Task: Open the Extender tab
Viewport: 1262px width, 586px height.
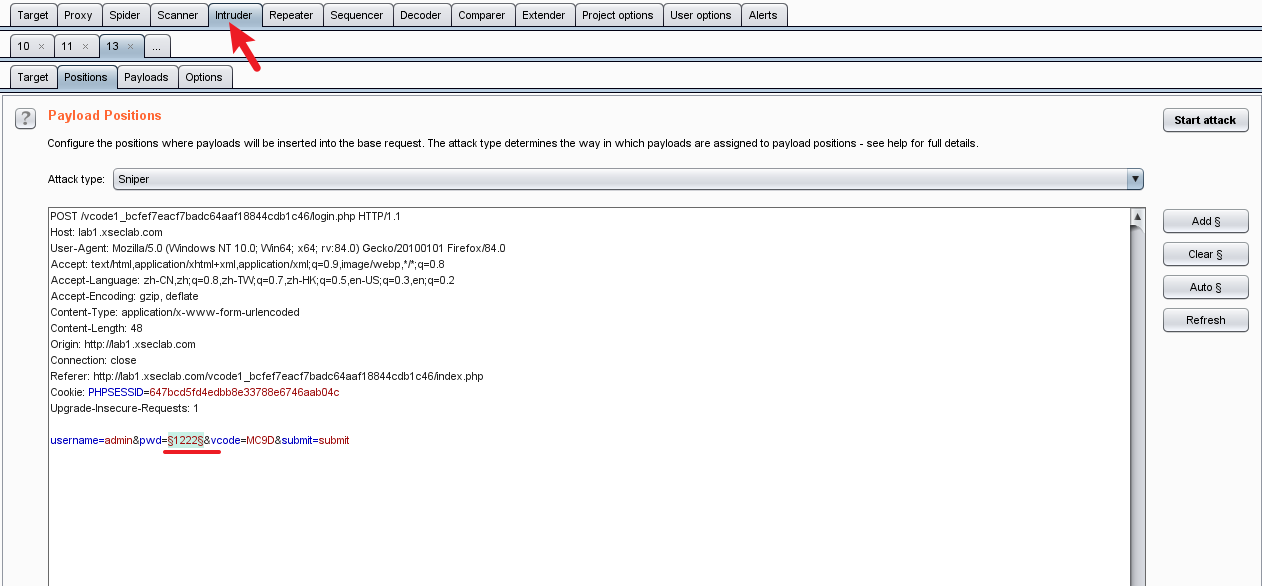Action: coord(544,15)
